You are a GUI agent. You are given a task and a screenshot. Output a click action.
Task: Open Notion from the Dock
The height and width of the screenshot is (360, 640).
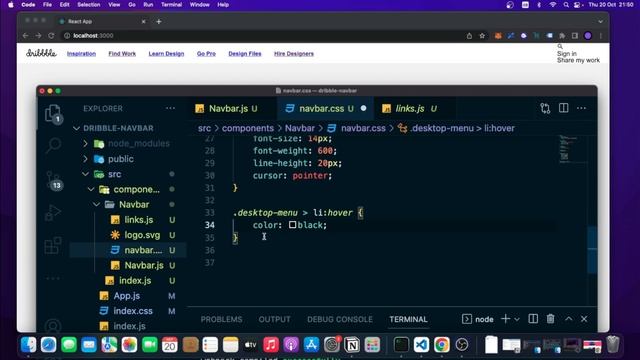(x=352, y=345)
